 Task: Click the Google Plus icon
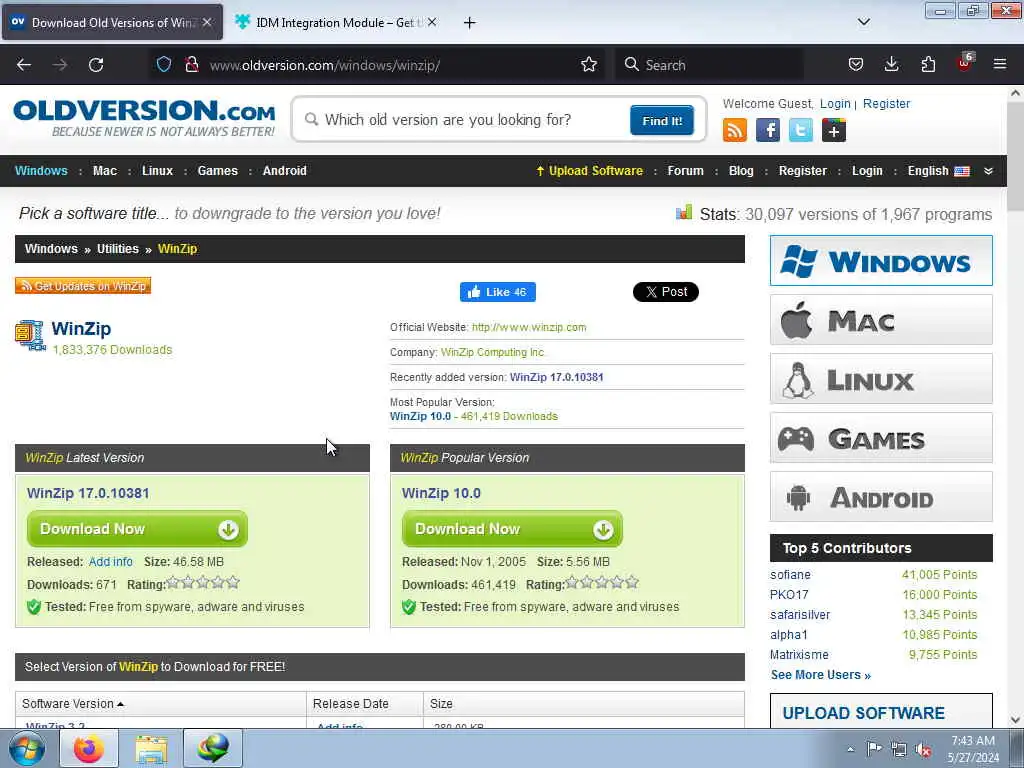[834, 130]
